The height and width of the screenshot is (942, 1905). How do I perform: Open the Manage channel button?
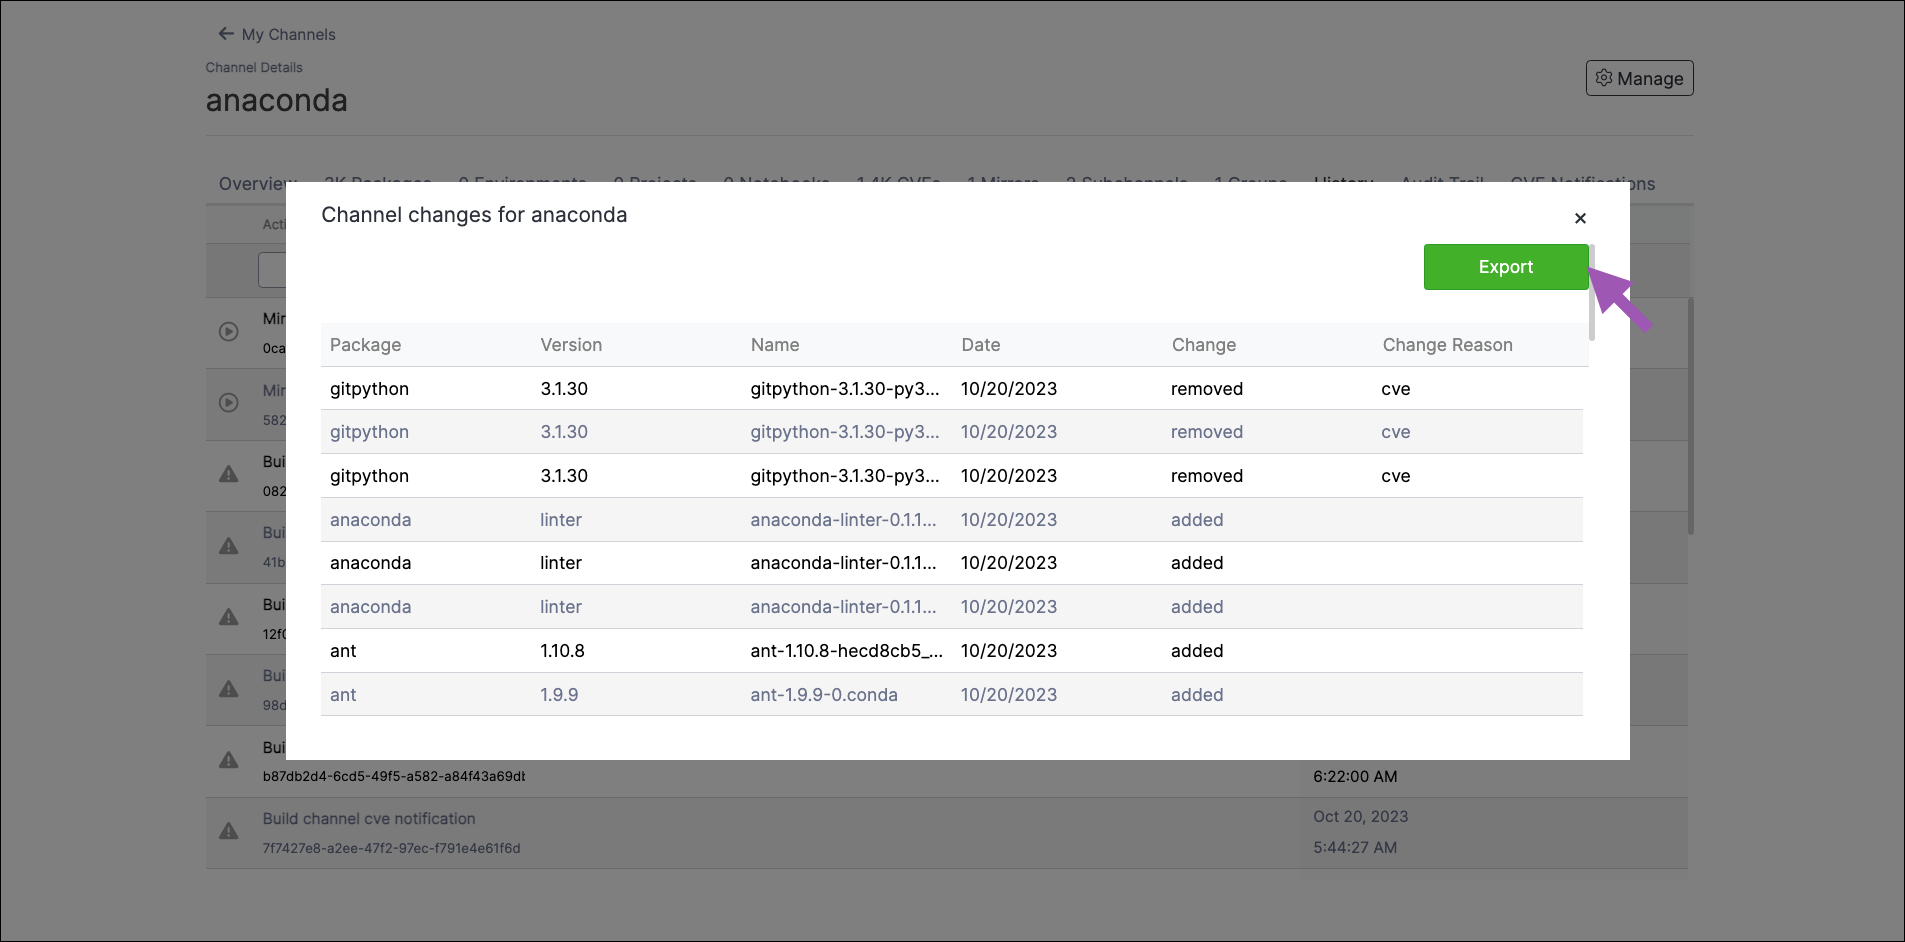1639,78
